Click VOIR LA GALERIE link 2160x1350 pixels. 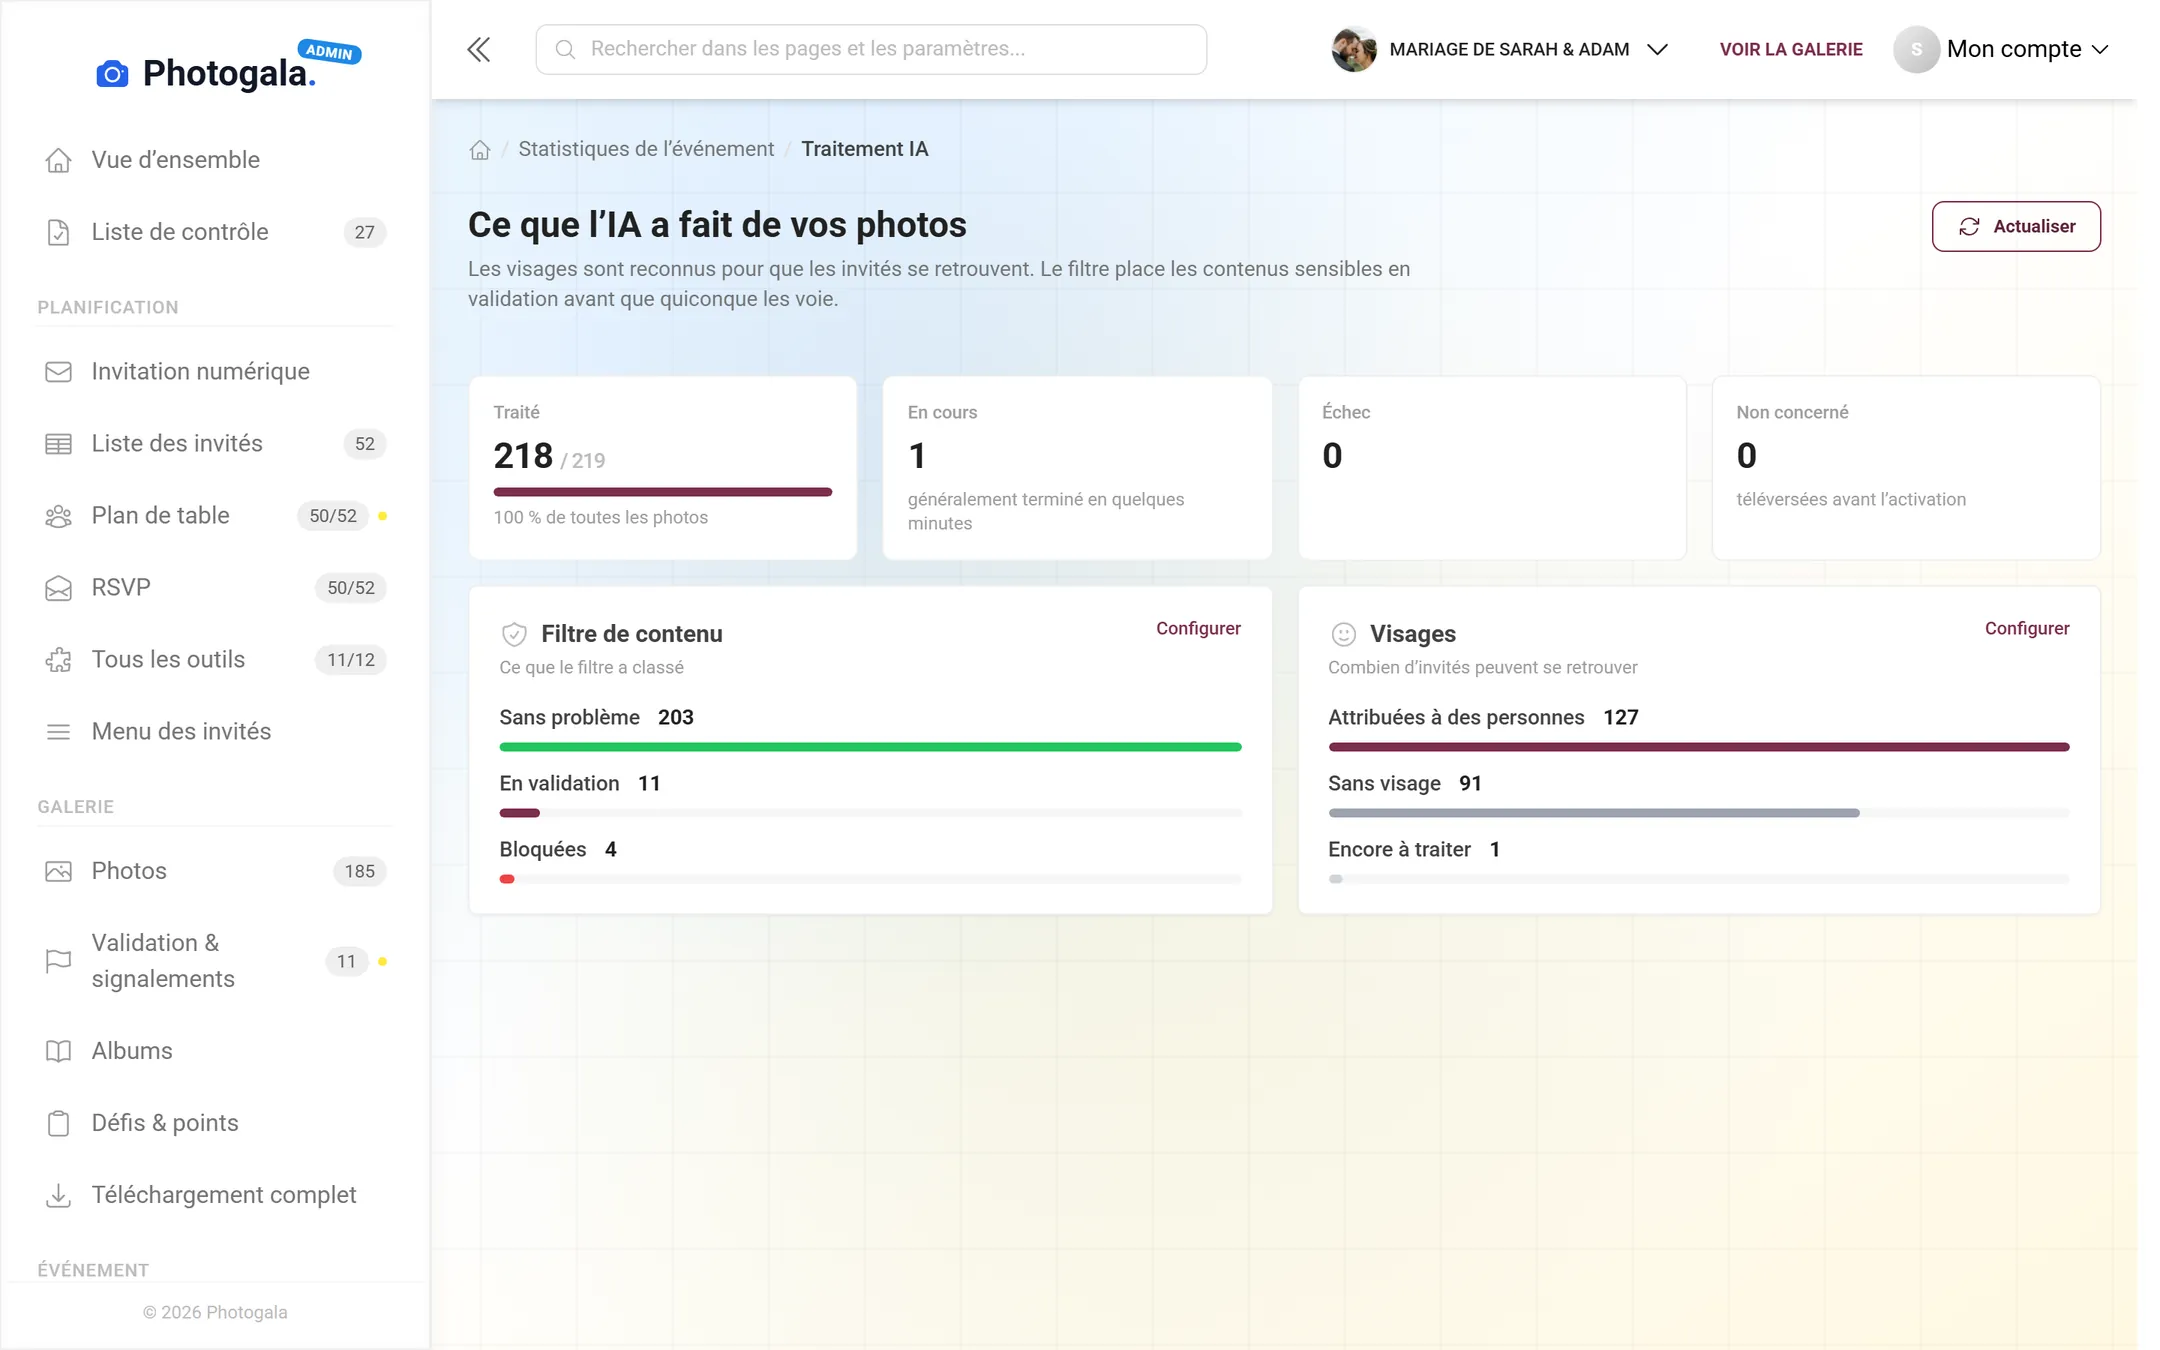pos(1790,49)
